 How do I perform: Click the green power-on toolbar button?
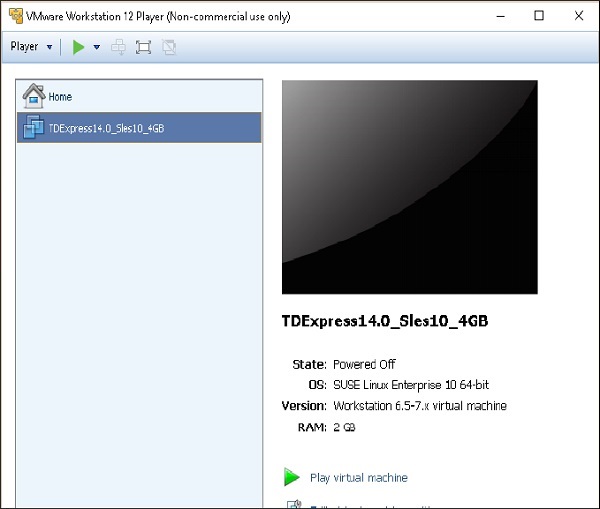point(78,47)
